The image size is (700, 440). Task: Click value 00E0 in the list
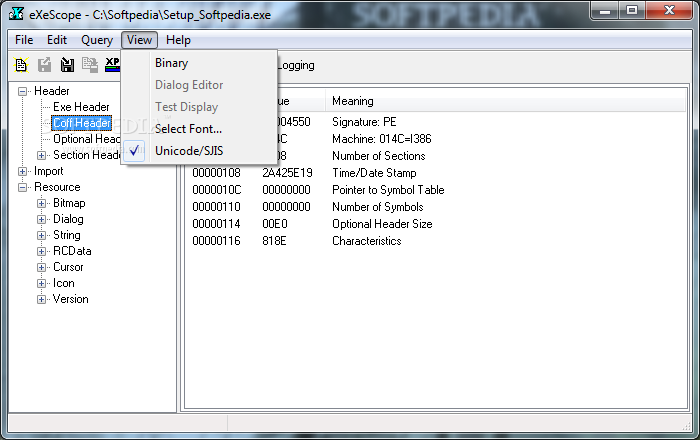coord(275,224)
